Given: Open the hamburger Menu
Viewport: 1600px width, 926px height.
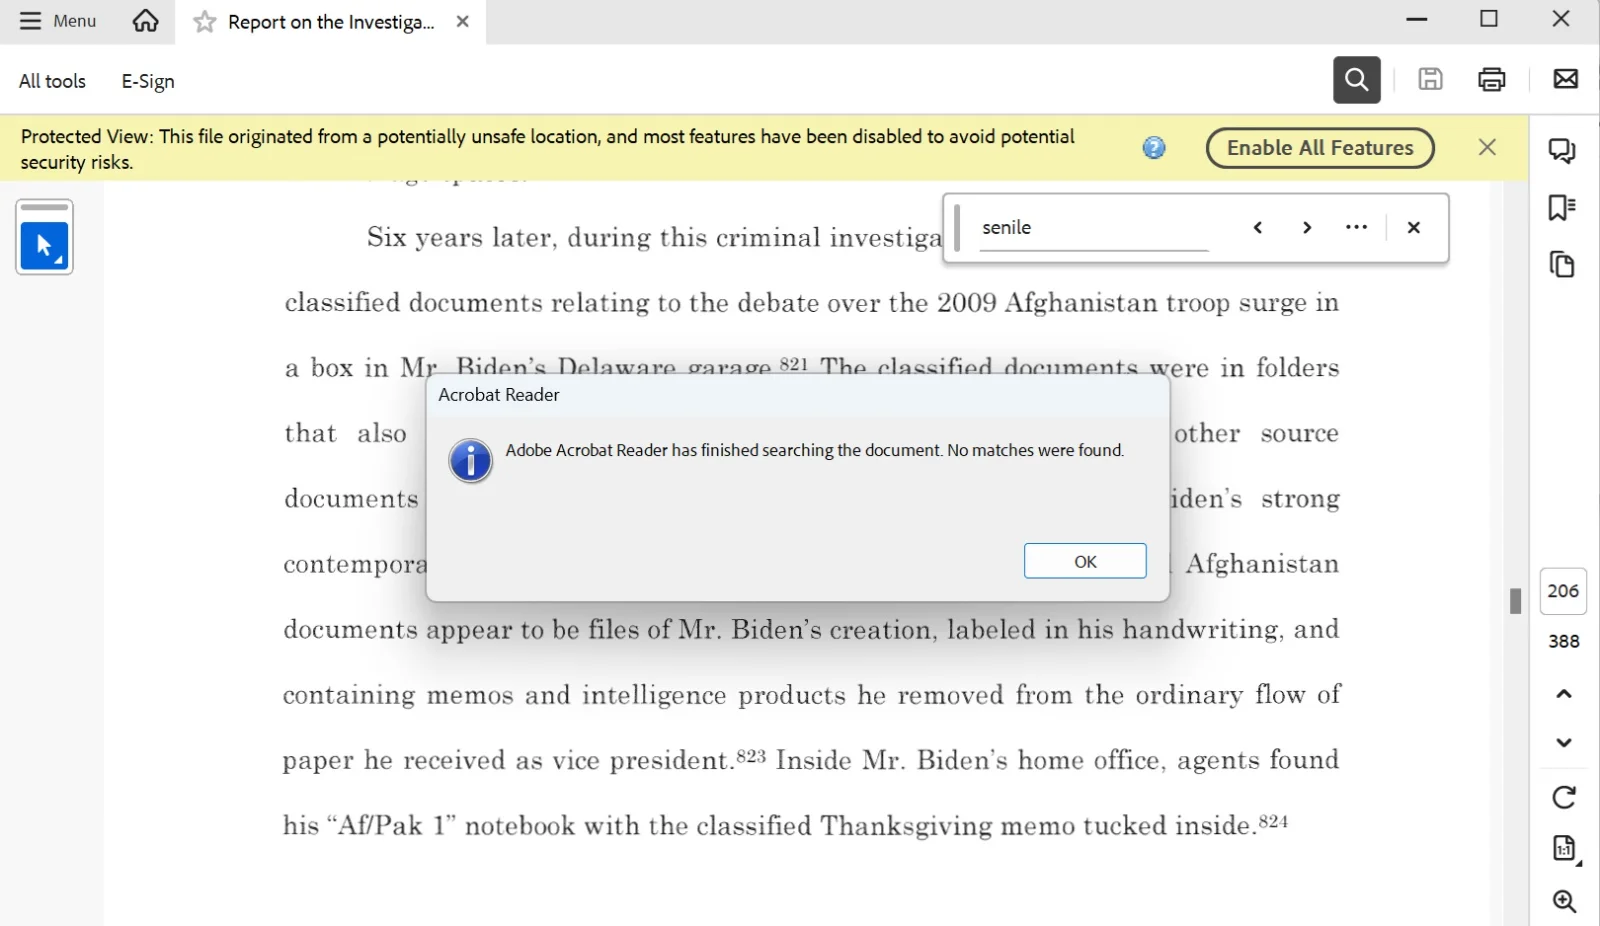Looking at the screenshot, I should pyautogui.click(x=57, y=20).
